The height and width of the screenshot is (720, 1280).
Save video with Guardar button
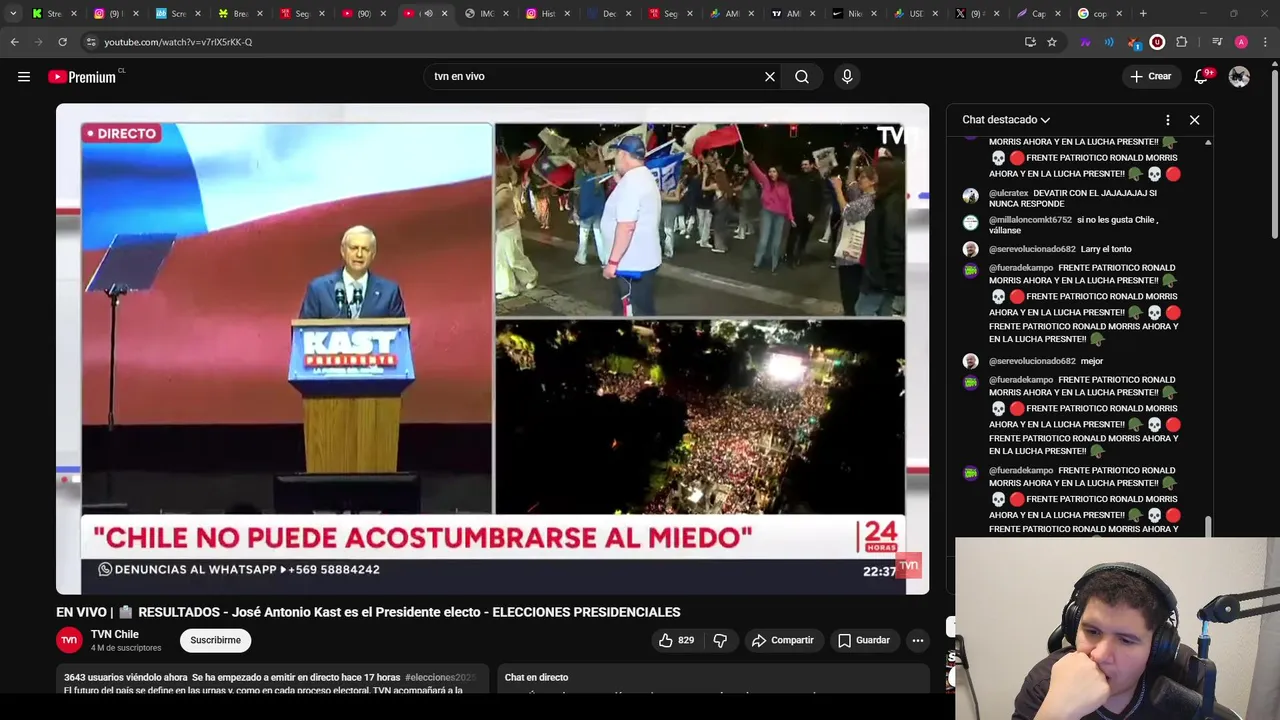(864, 640)
